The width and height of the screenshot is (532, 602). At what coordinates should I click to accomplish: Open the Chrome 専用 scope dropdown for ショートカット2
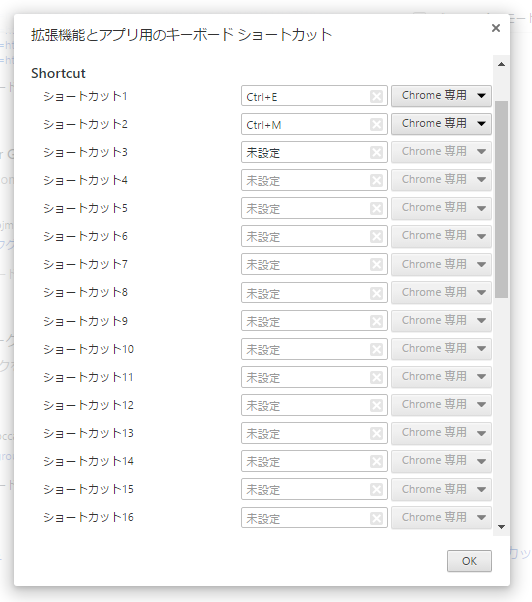[441, 124]
